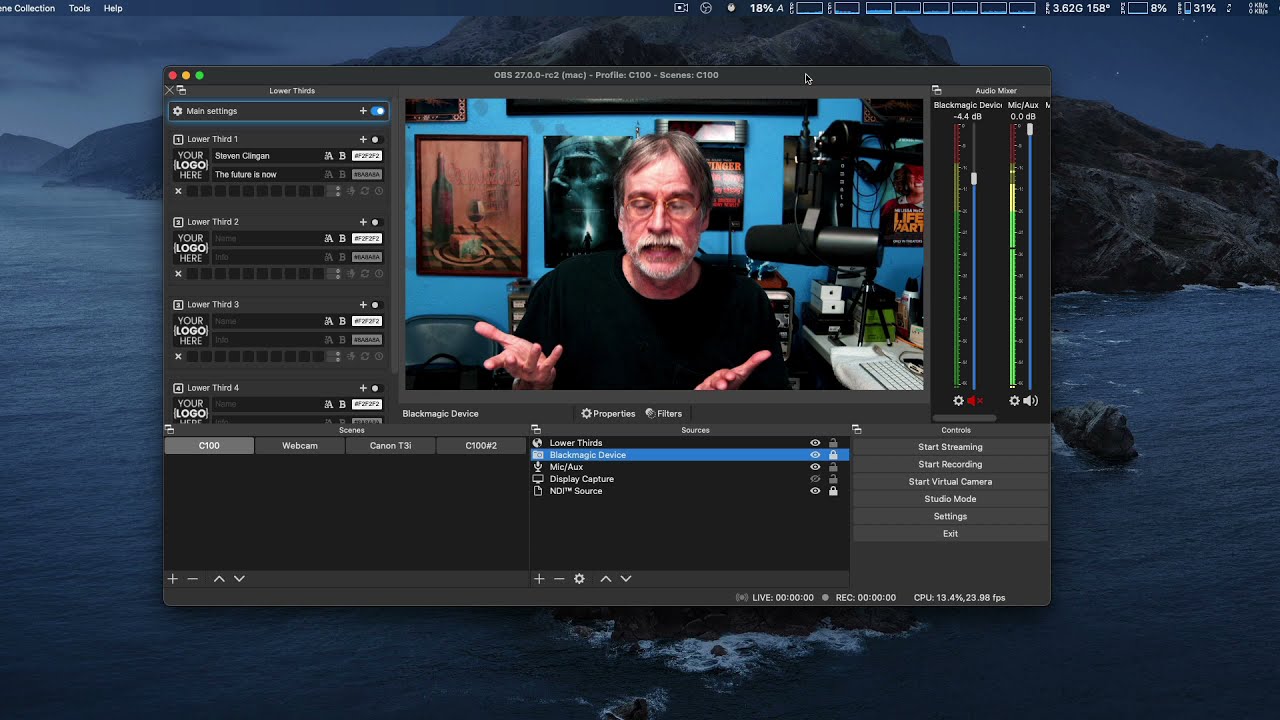Adjust the Mic/Aux volume fader
This screenshot has width=1280, height=720.
pyautogui.click(x=1029, y=130)
